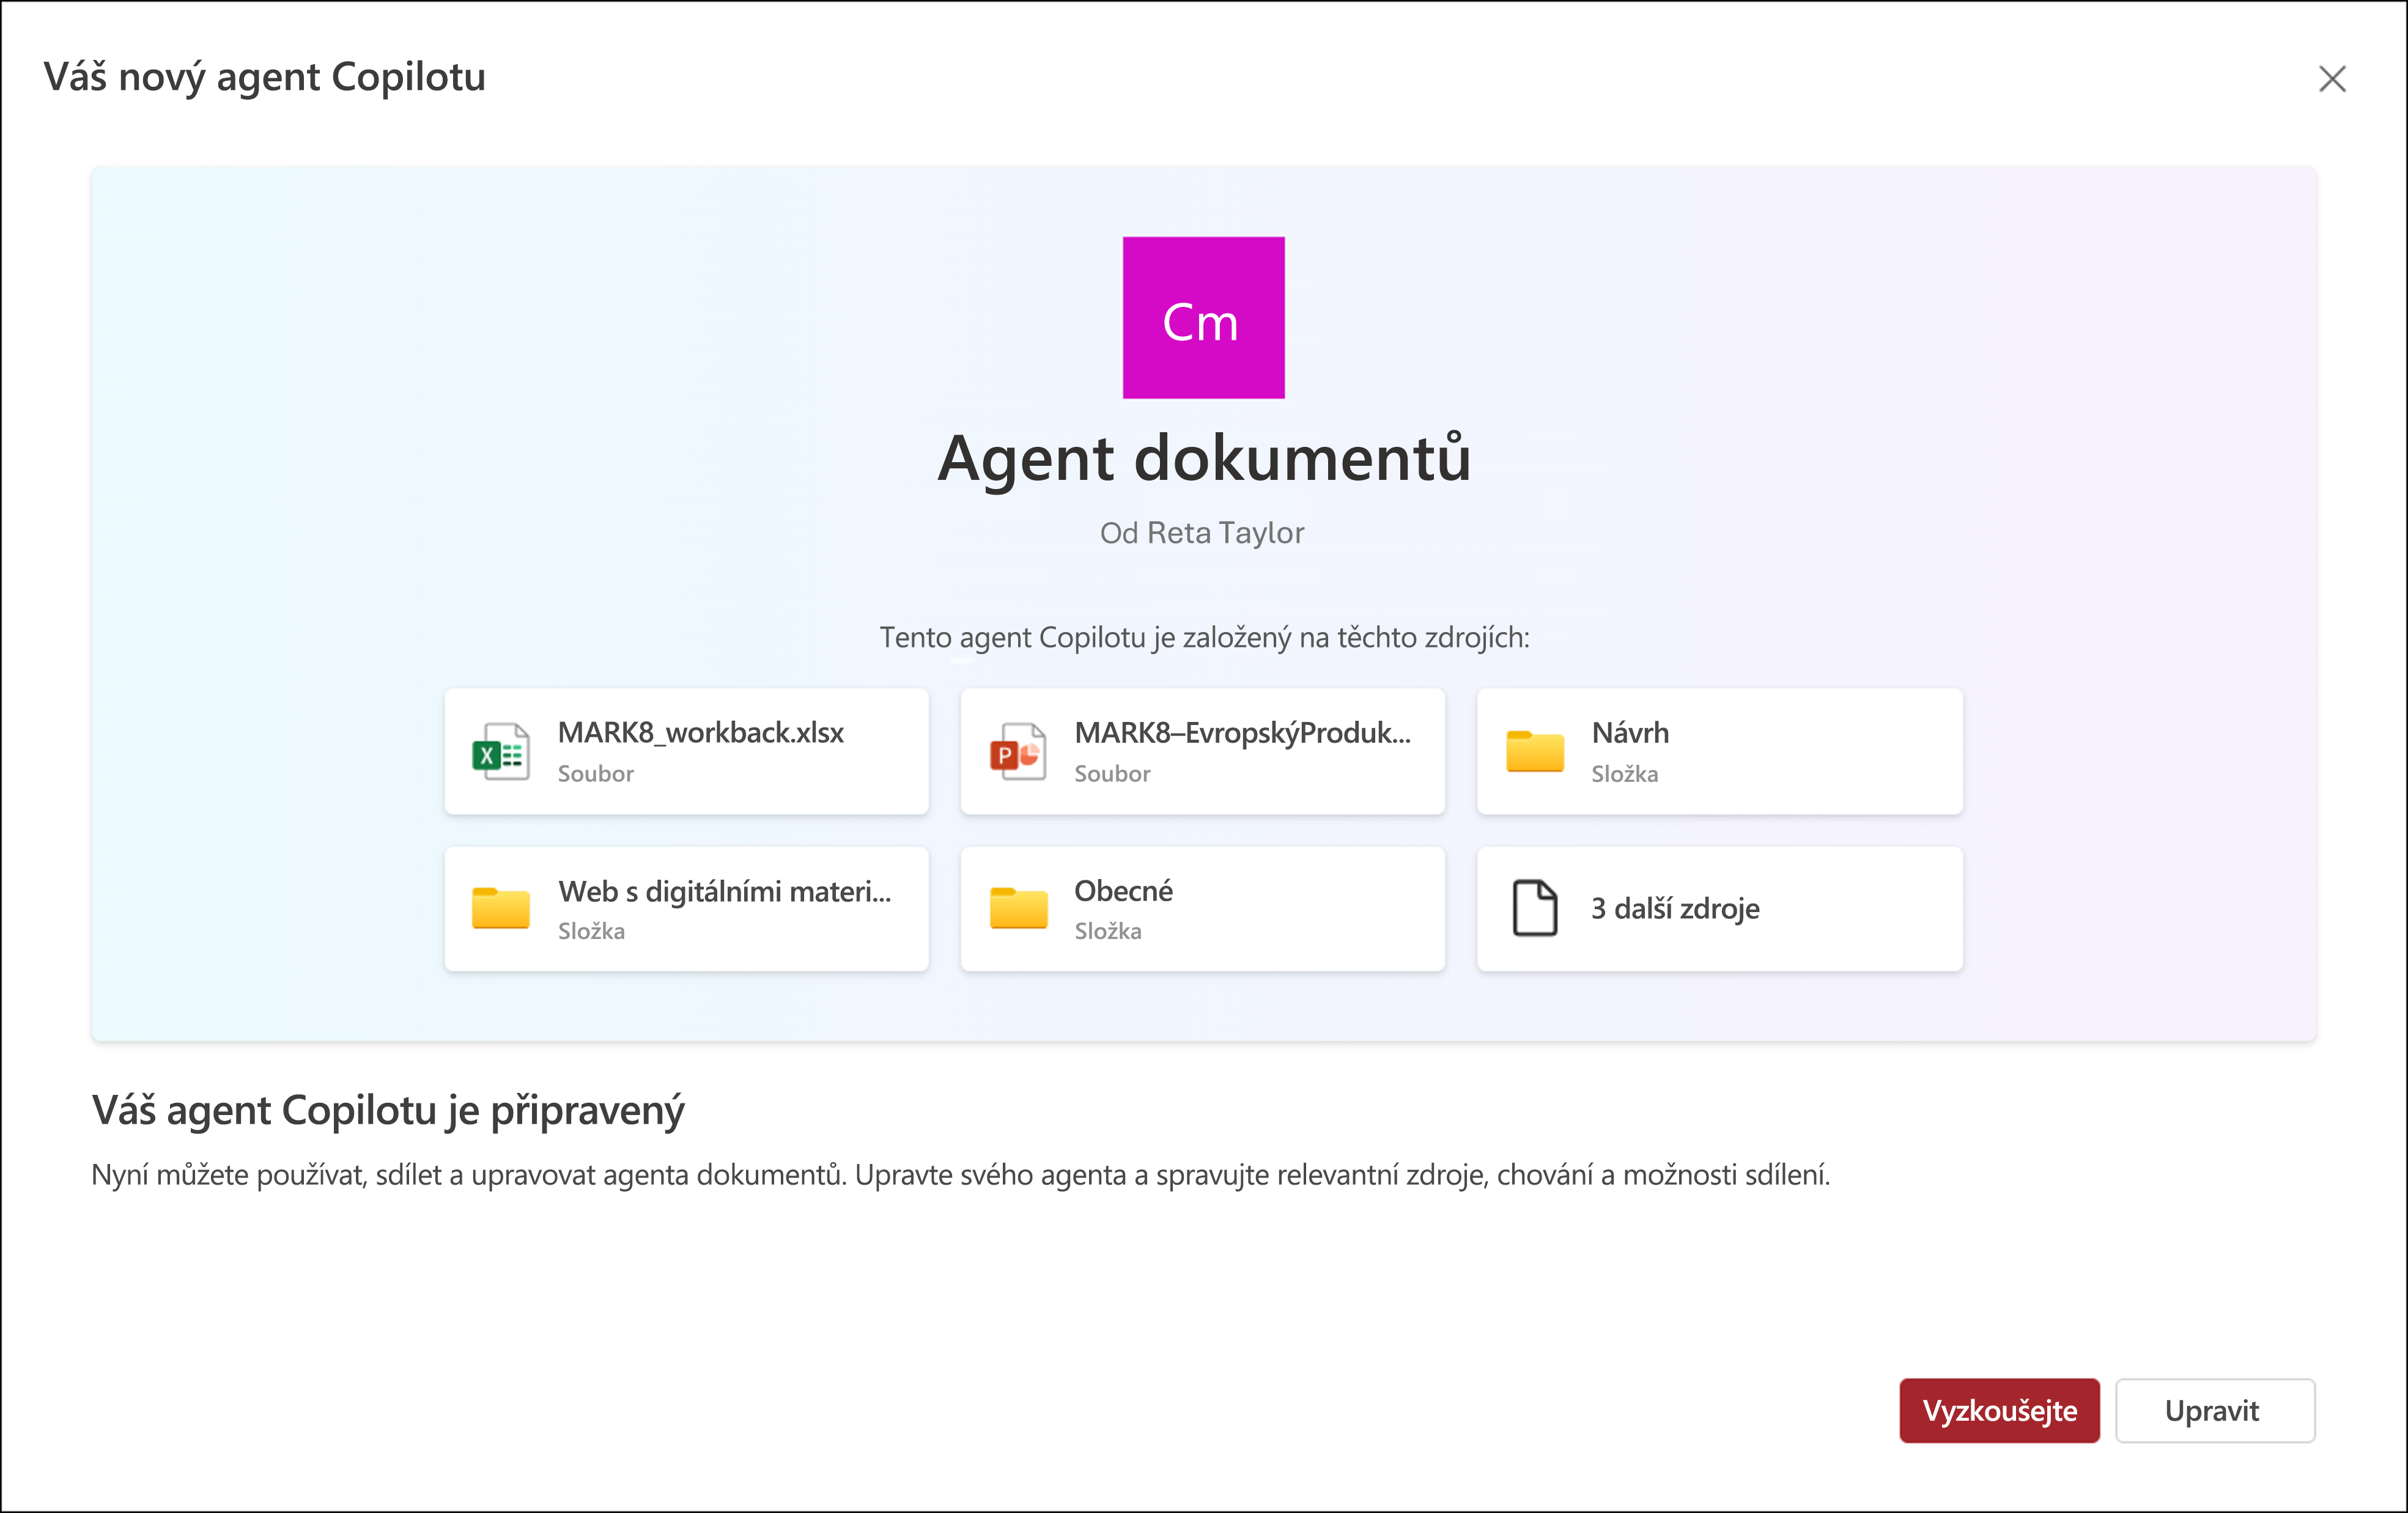Click Váš agent Copilotu je připravený heading
2408x1513 pixels.
click(x=388, y=1112)
